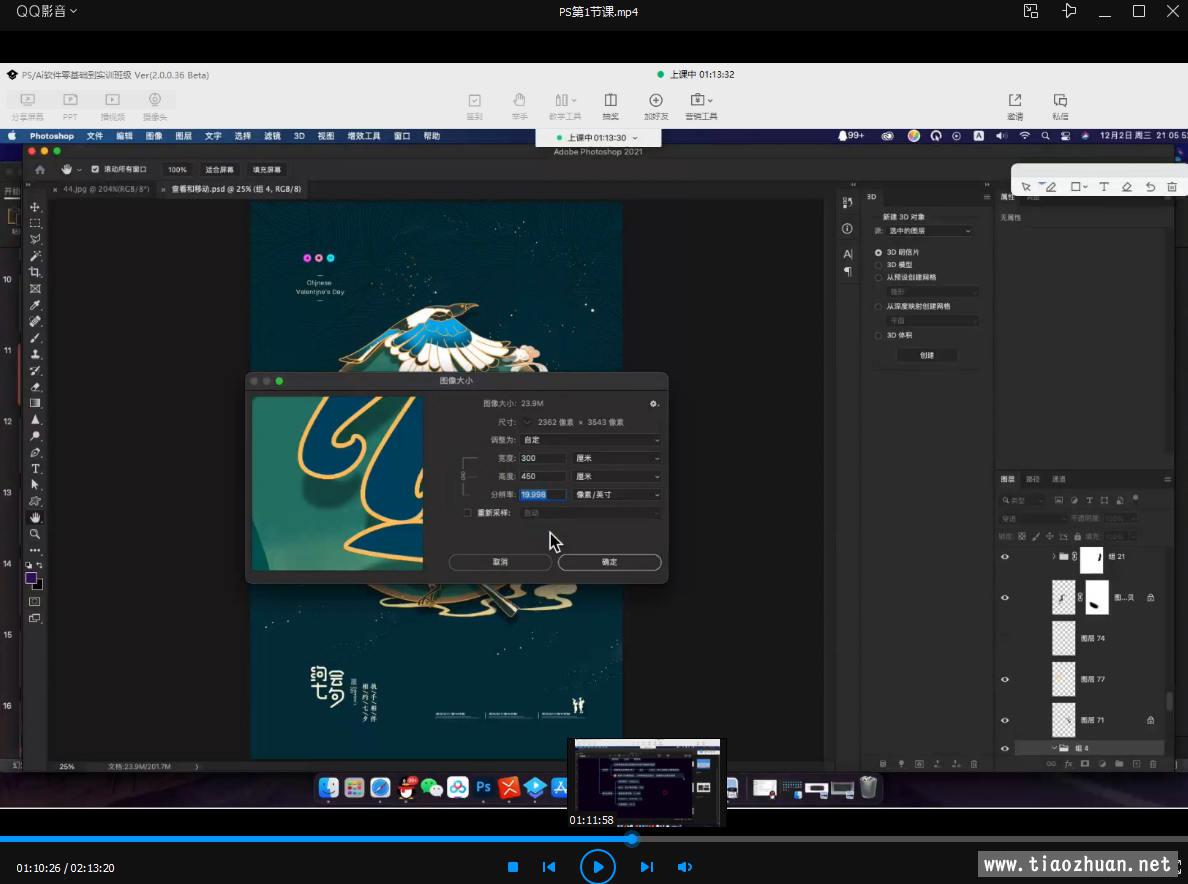1188x884 pixels.
Task: Select the Pen tool
Action: click(x=35, y=452)
